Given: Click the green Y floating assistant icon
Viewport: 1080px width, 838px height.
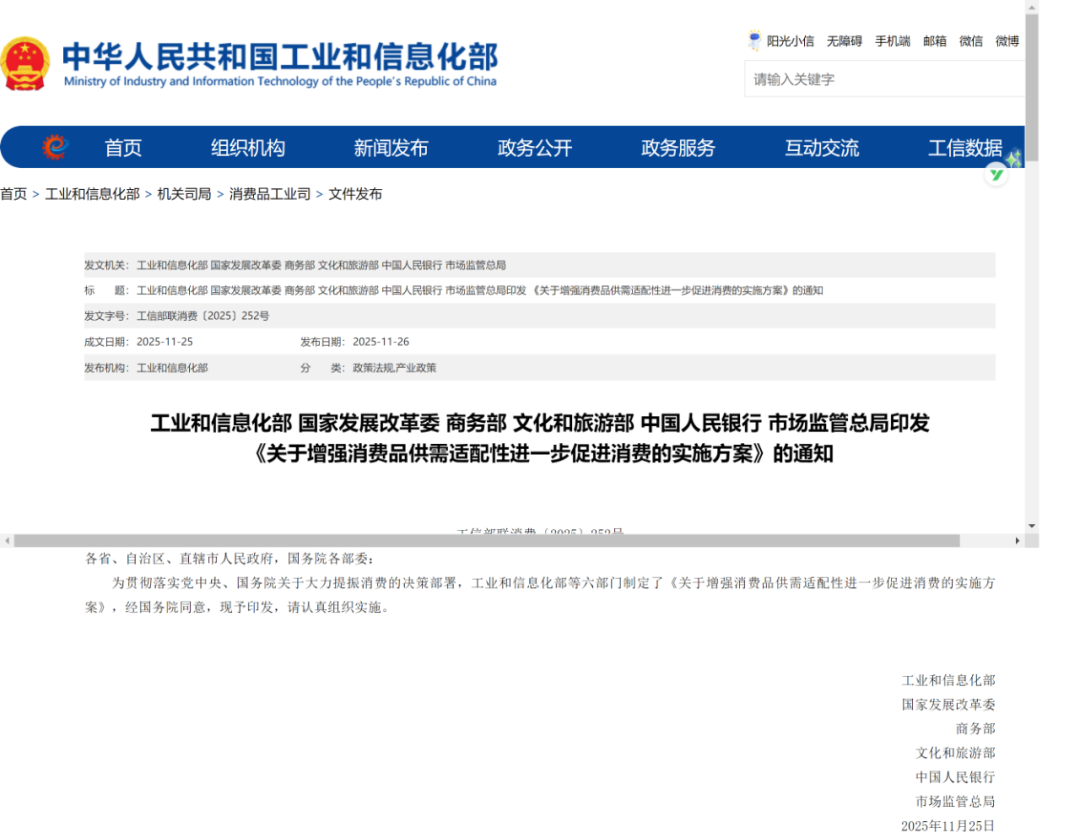Looking at the screenshot, I should pos(996,174).
